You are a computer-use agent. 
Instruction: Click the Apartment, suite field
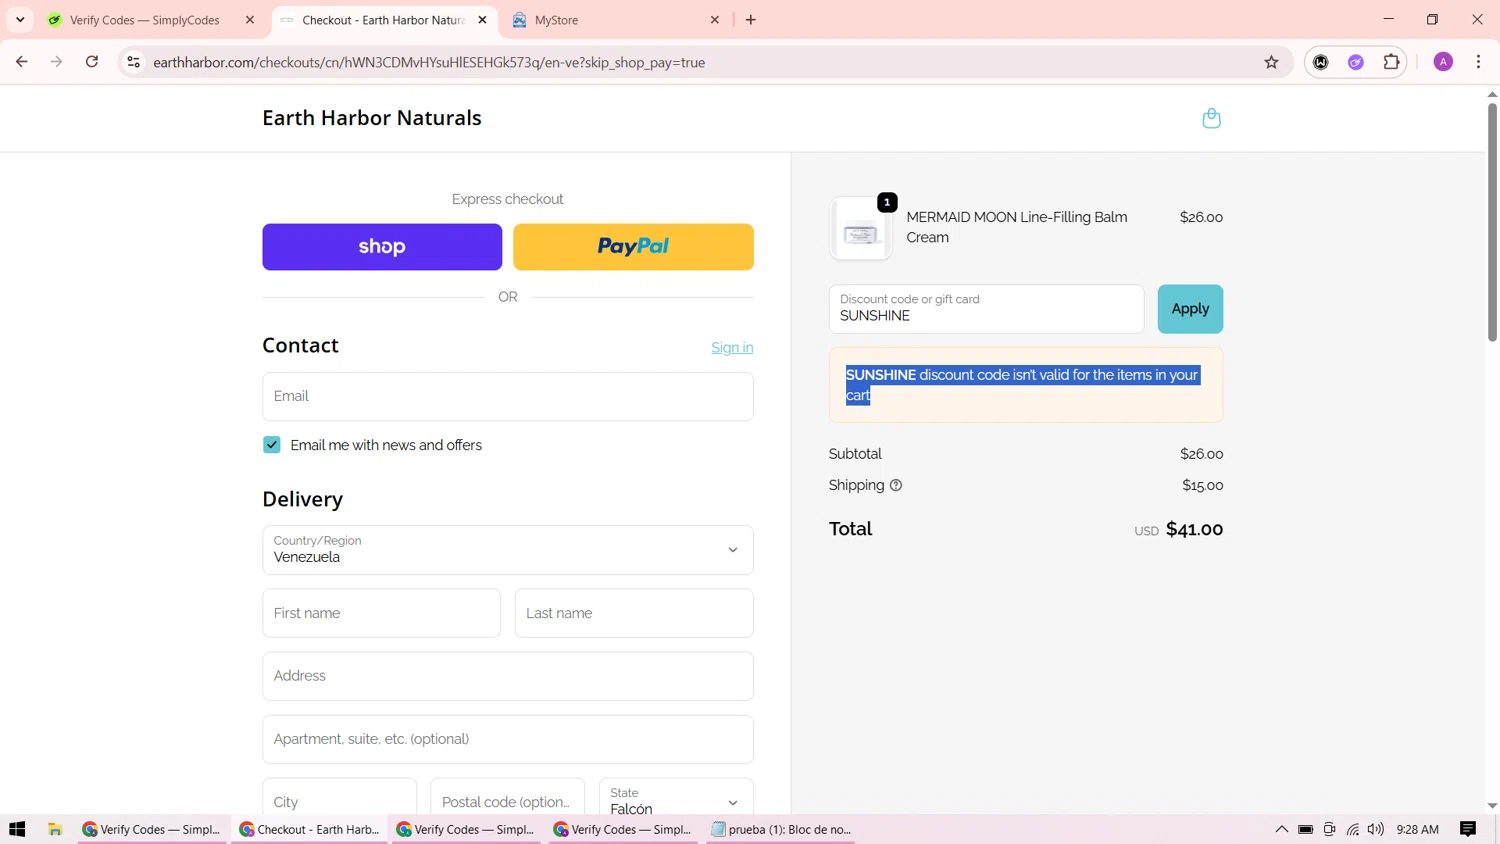[508, 739]
